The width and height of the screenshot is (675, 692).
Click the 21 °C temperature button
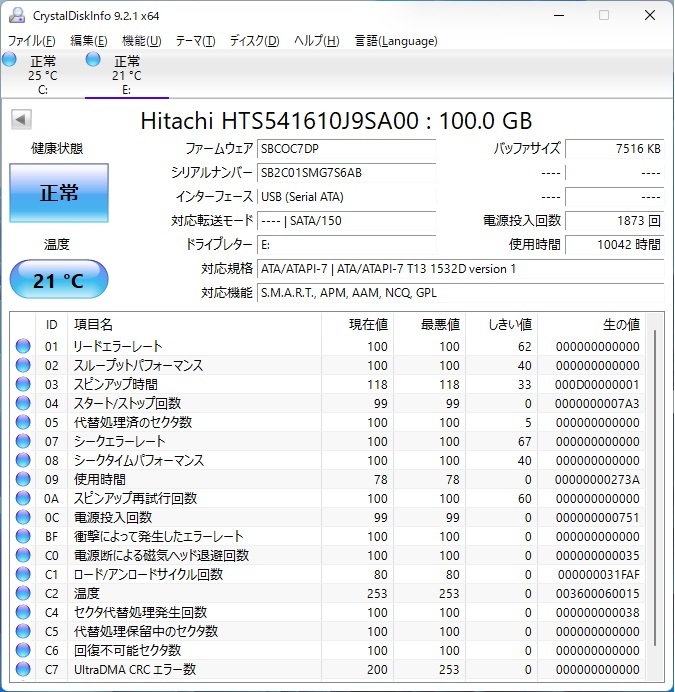click(59, 280)
